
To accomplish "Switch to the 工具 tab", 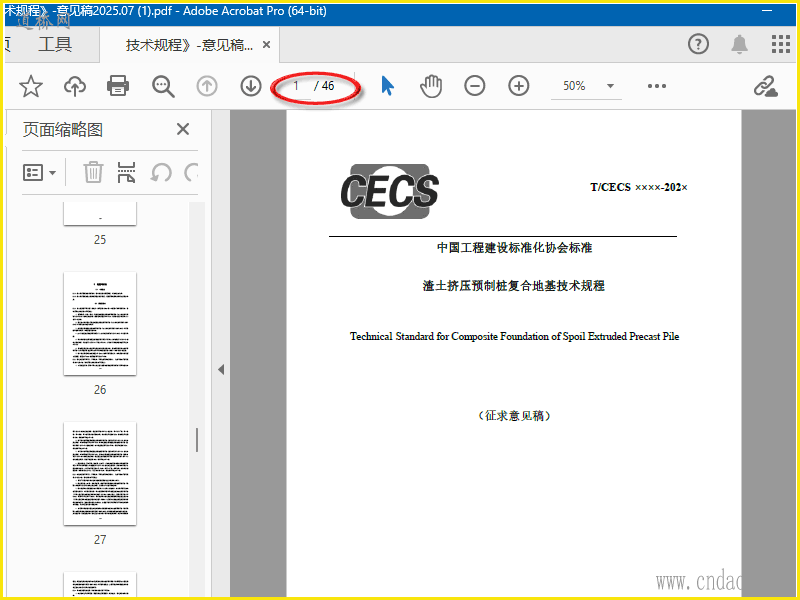I will pyautogui.click(x=55, y=44).
